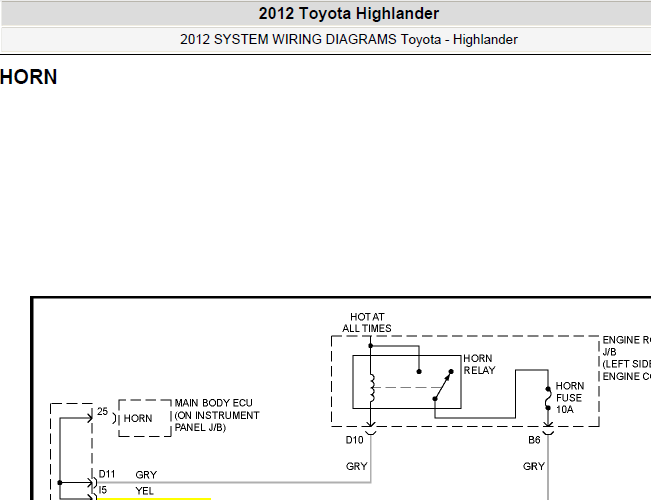Click the 'I5' connector label
Viewport: 651px width, 500px height.
click(x=103, y=490)
